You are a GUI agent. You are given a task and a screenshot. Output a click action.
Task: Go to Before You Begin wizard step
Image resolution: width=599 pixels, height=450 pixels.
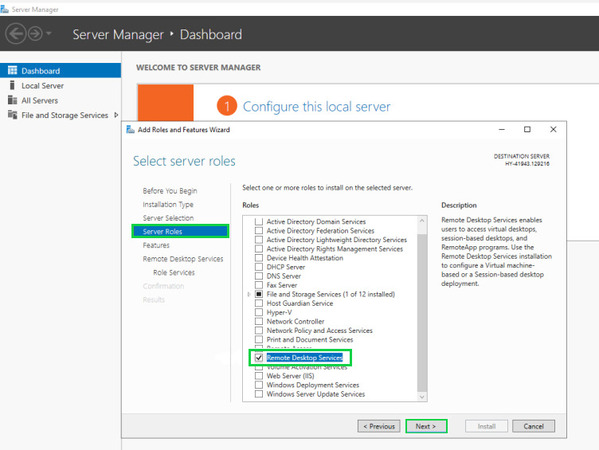pos(170,191)
